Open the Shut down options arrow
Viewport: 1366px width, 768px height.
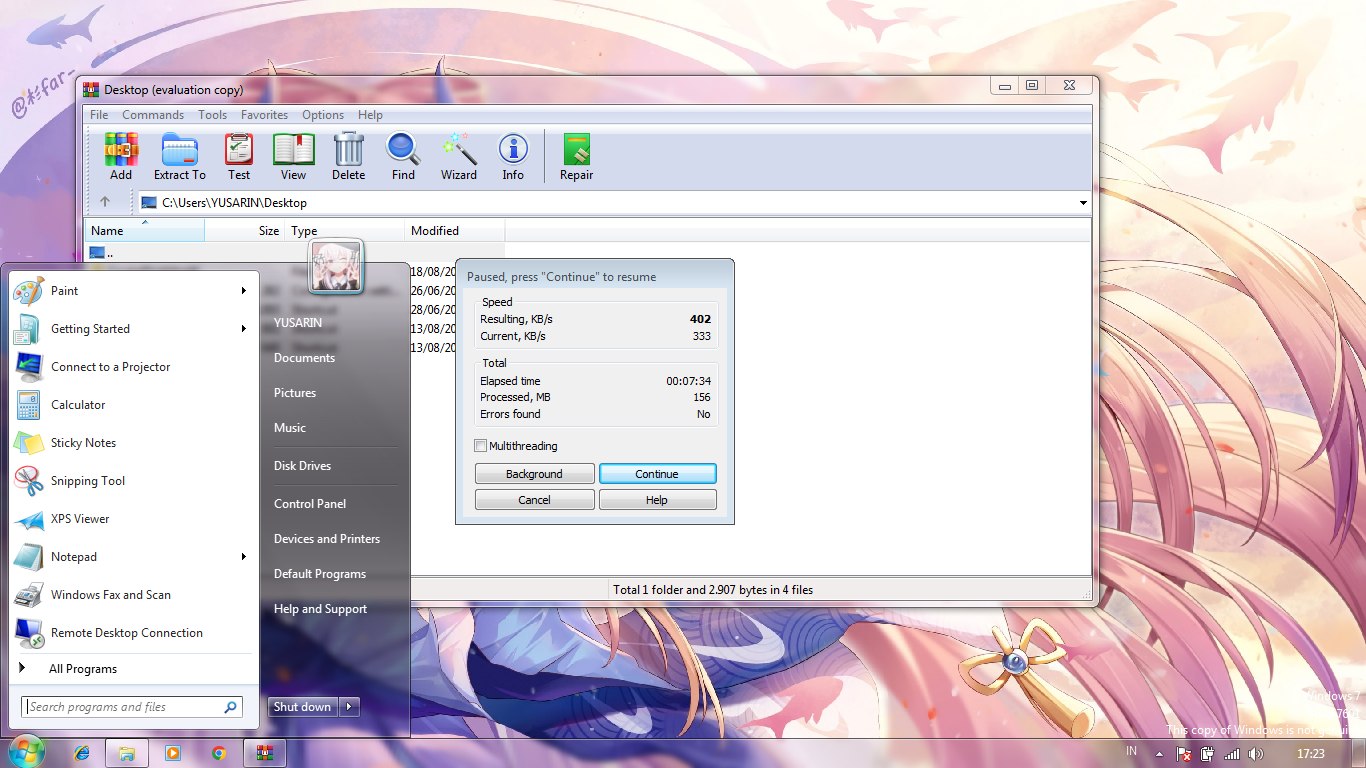349,707
